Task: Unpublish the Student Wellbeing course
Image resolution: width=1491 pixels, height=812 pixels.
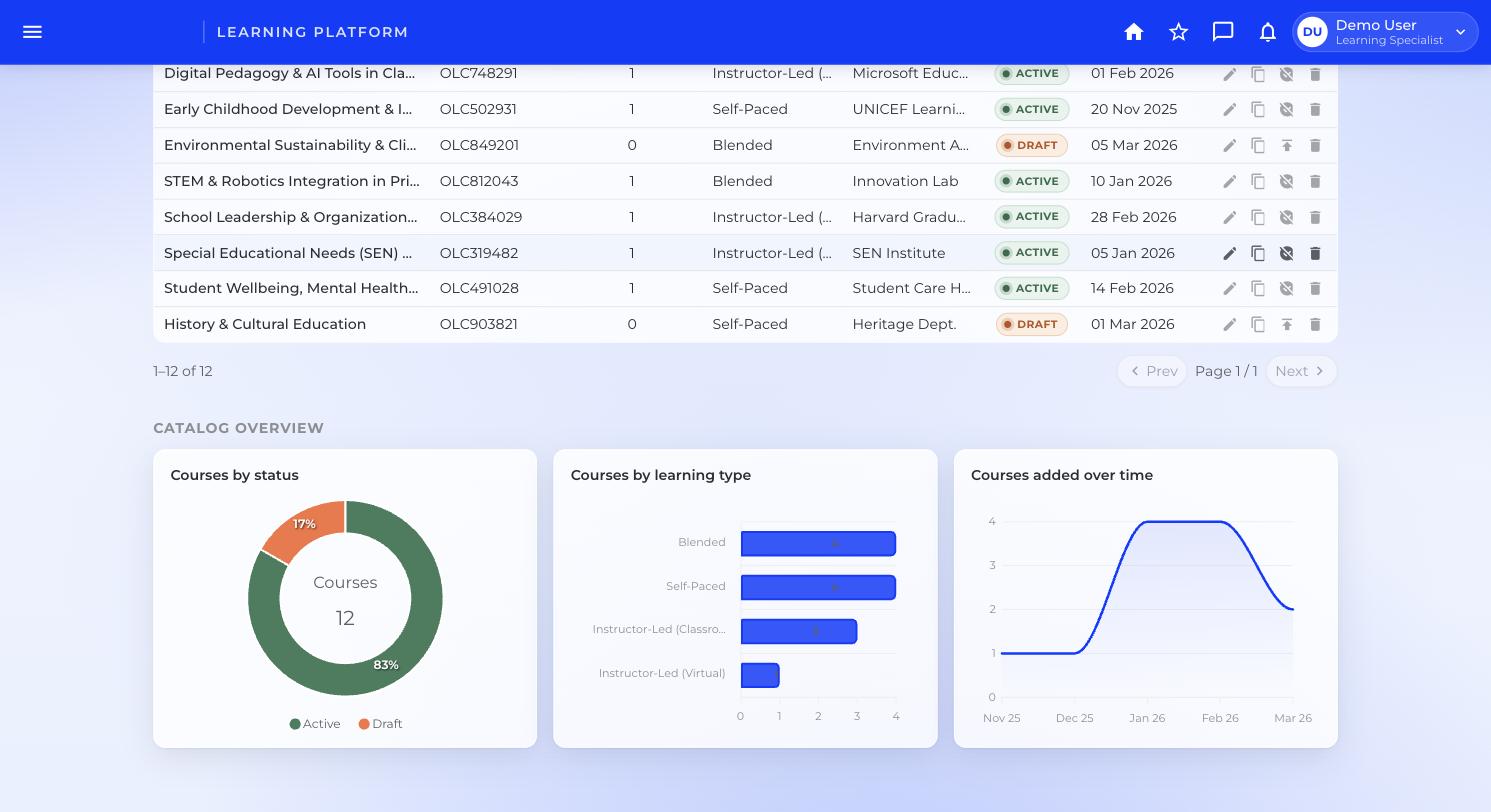Action: [1287, 288]
